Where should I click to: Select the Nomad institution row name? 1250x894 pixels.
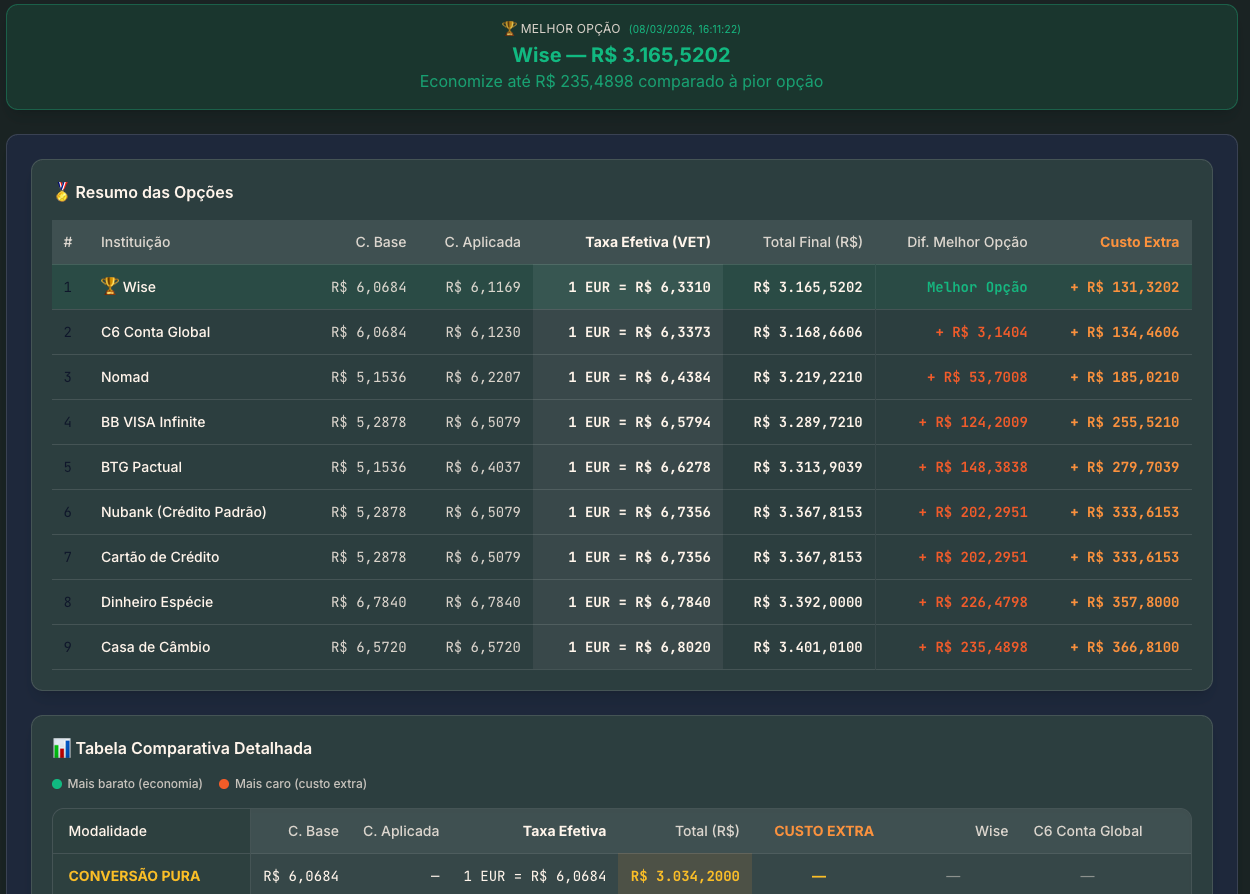pyautogui.click(x=125, y=377)
